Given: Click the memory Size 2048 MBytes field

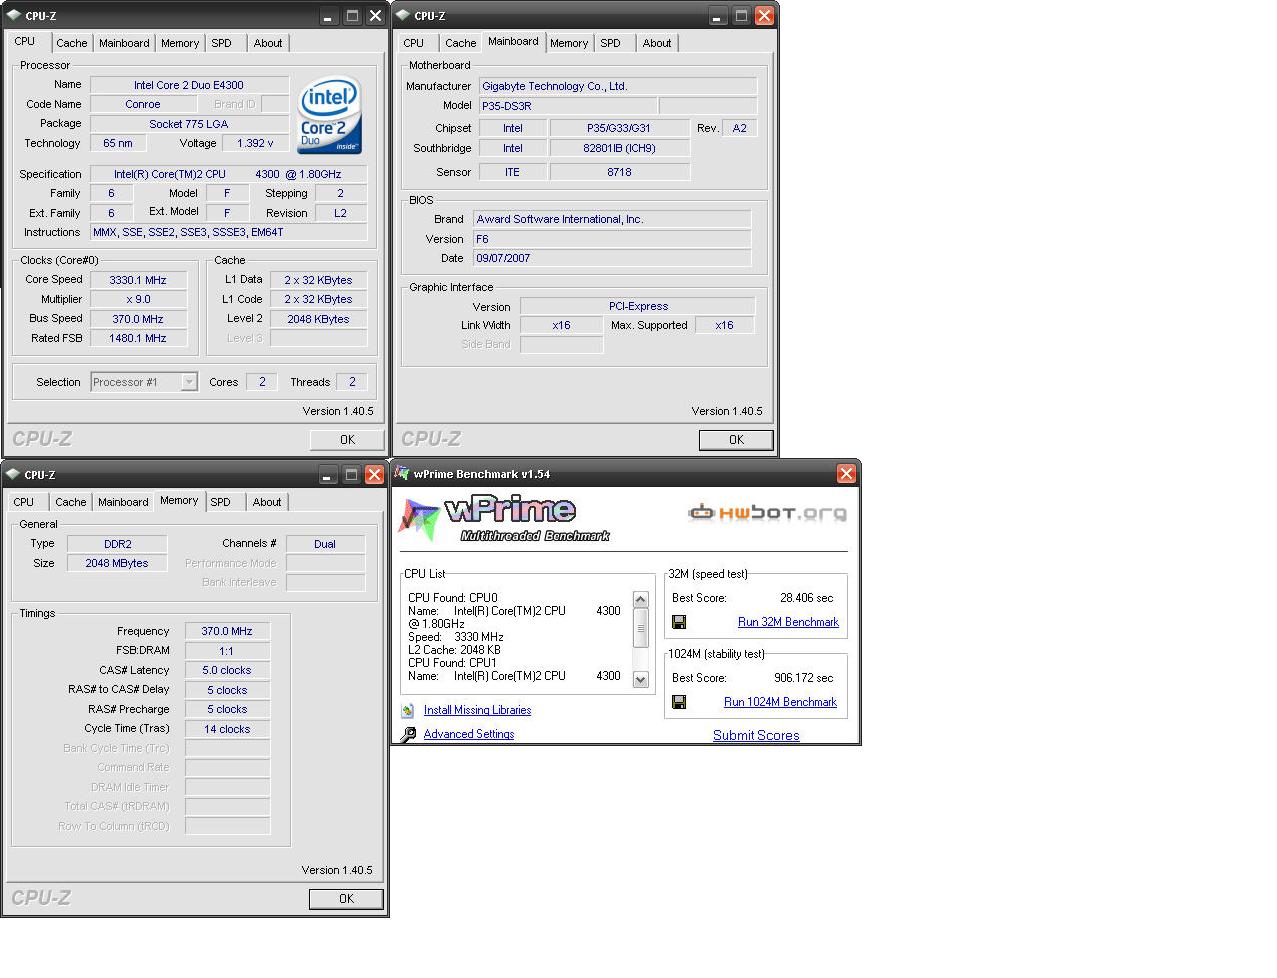Looking at the screenshot, I should tap(117, 563).
